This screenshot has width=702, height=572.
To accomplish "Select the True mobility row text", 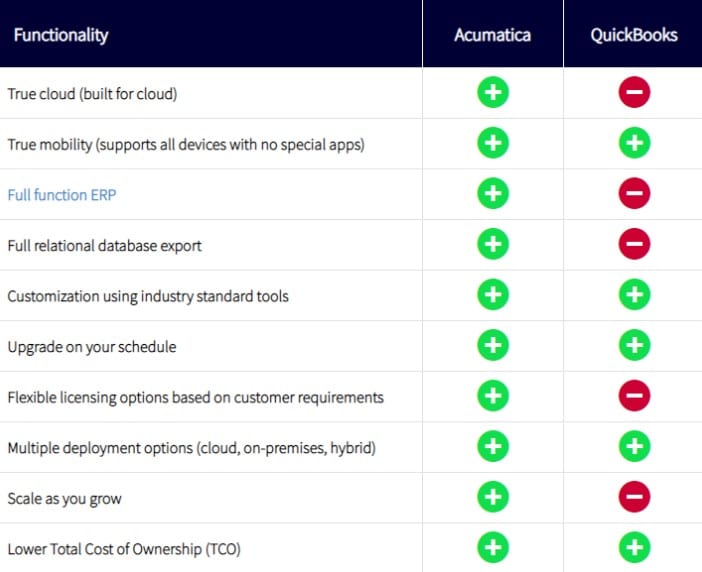I will click(x=186, y=145).
